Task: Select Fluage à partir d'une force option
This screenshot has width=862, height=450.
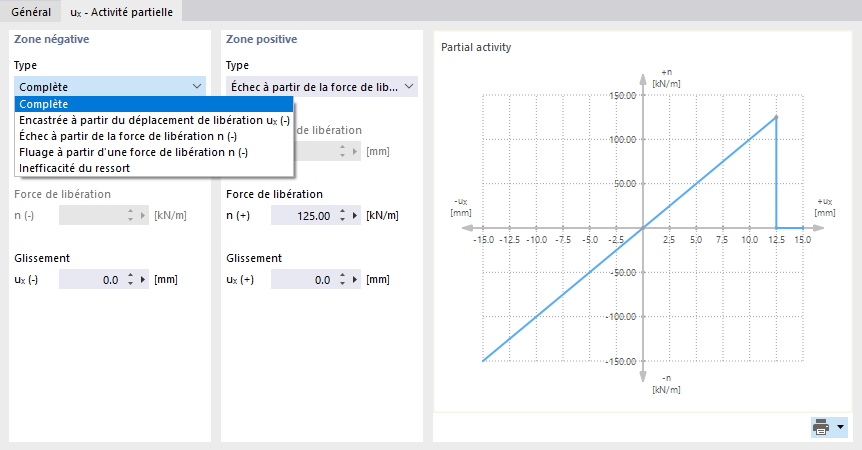Action: coord(154,152)
